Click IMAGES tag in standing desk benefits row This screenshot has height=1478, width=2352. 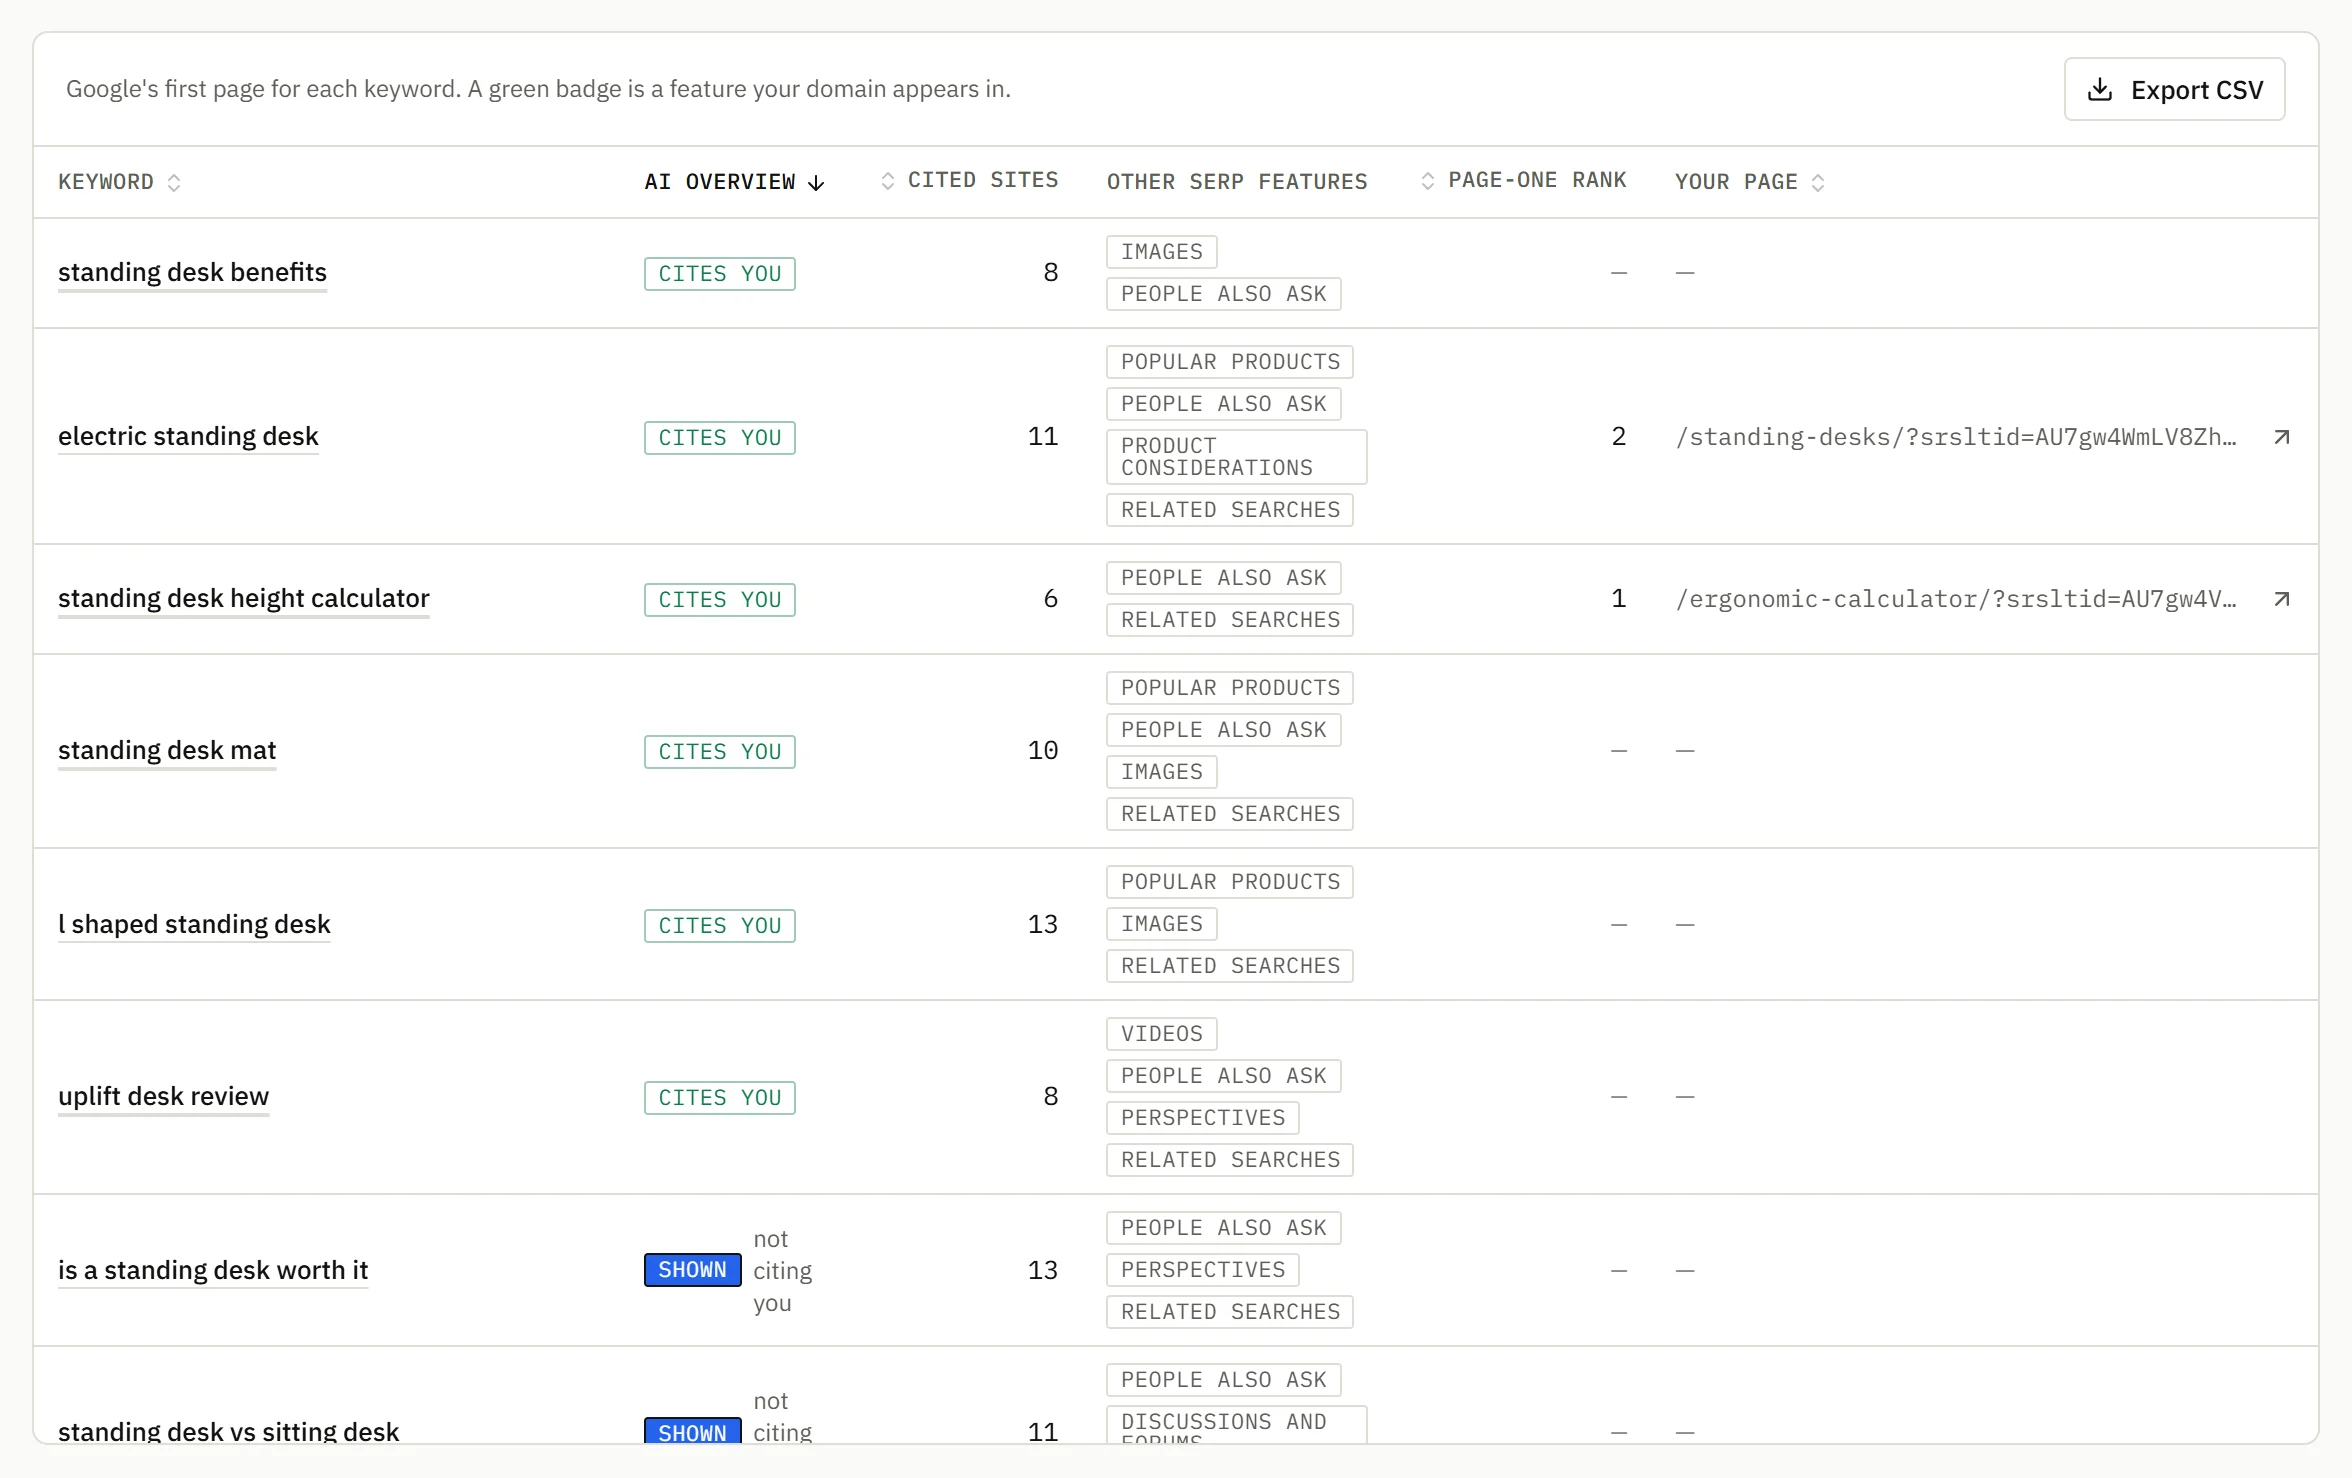pyautogui.click(x=1161, y=252)
